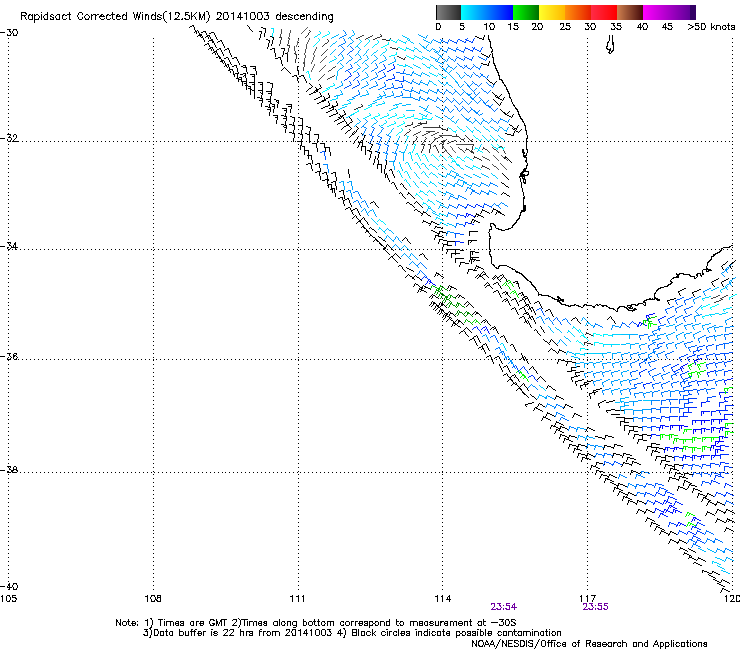Click the -40 latitude axis label
Screen dimensions: 740x650
(x=9, y=586)
